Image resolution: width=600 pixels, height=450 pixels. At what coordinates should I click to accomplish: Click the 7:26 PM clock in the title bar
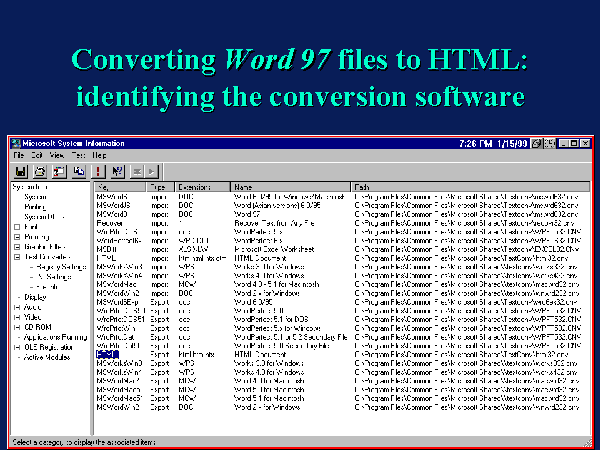pyautogui.click(x=475, y=143)
